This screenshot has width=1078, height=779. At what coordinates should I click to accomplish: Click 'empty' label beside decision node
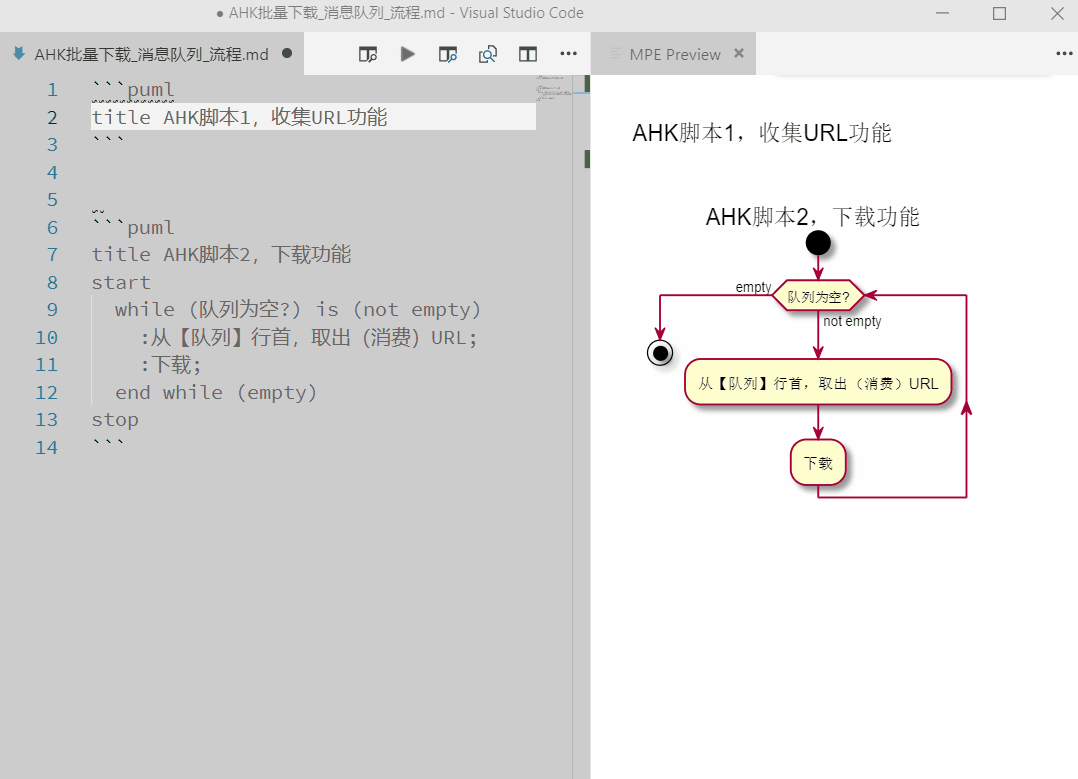pyautogui.click(x=754, y=287)
